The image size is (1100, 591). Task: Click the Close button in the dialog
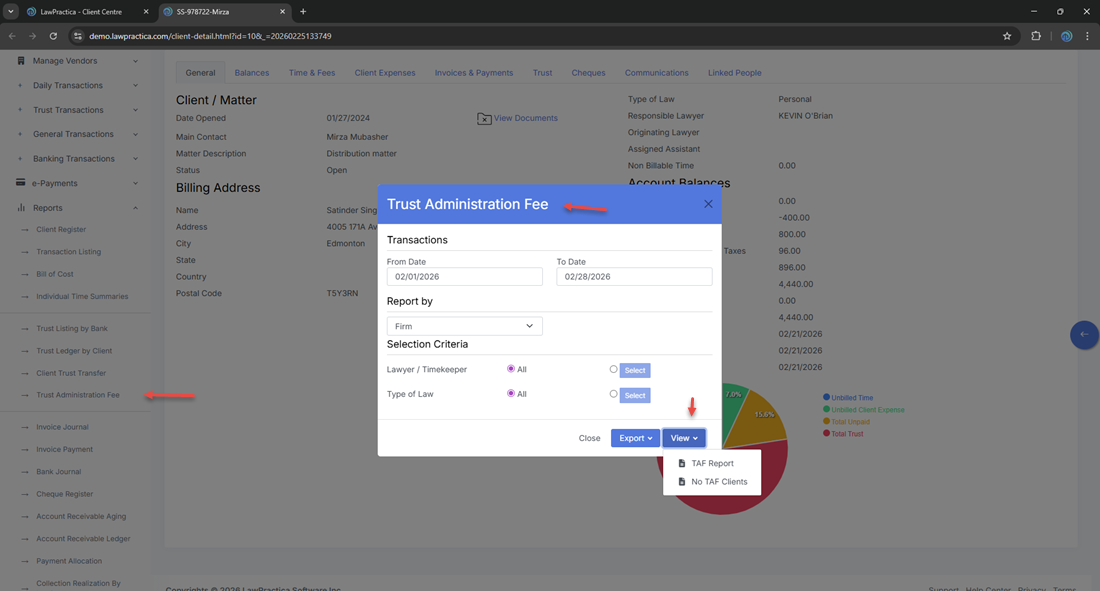click(589, 438)
